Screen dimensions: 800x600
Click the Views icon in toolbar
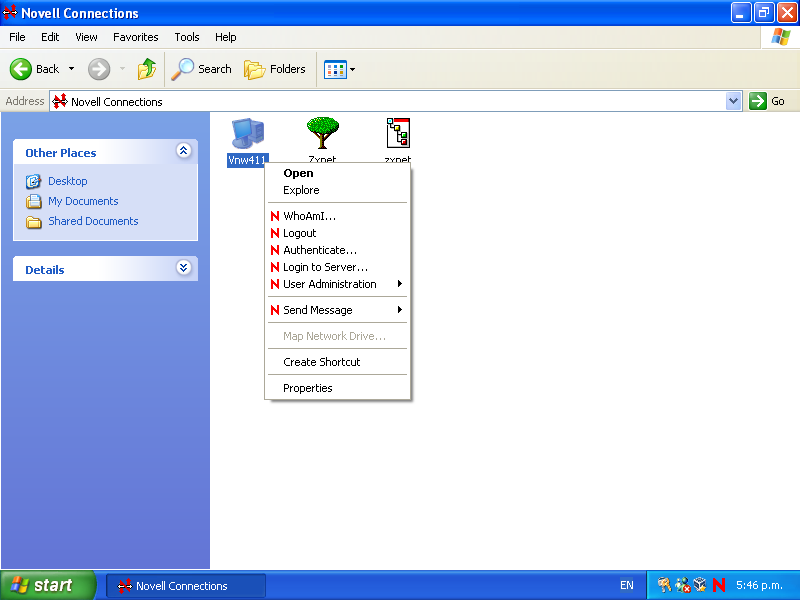click(335, 69)
